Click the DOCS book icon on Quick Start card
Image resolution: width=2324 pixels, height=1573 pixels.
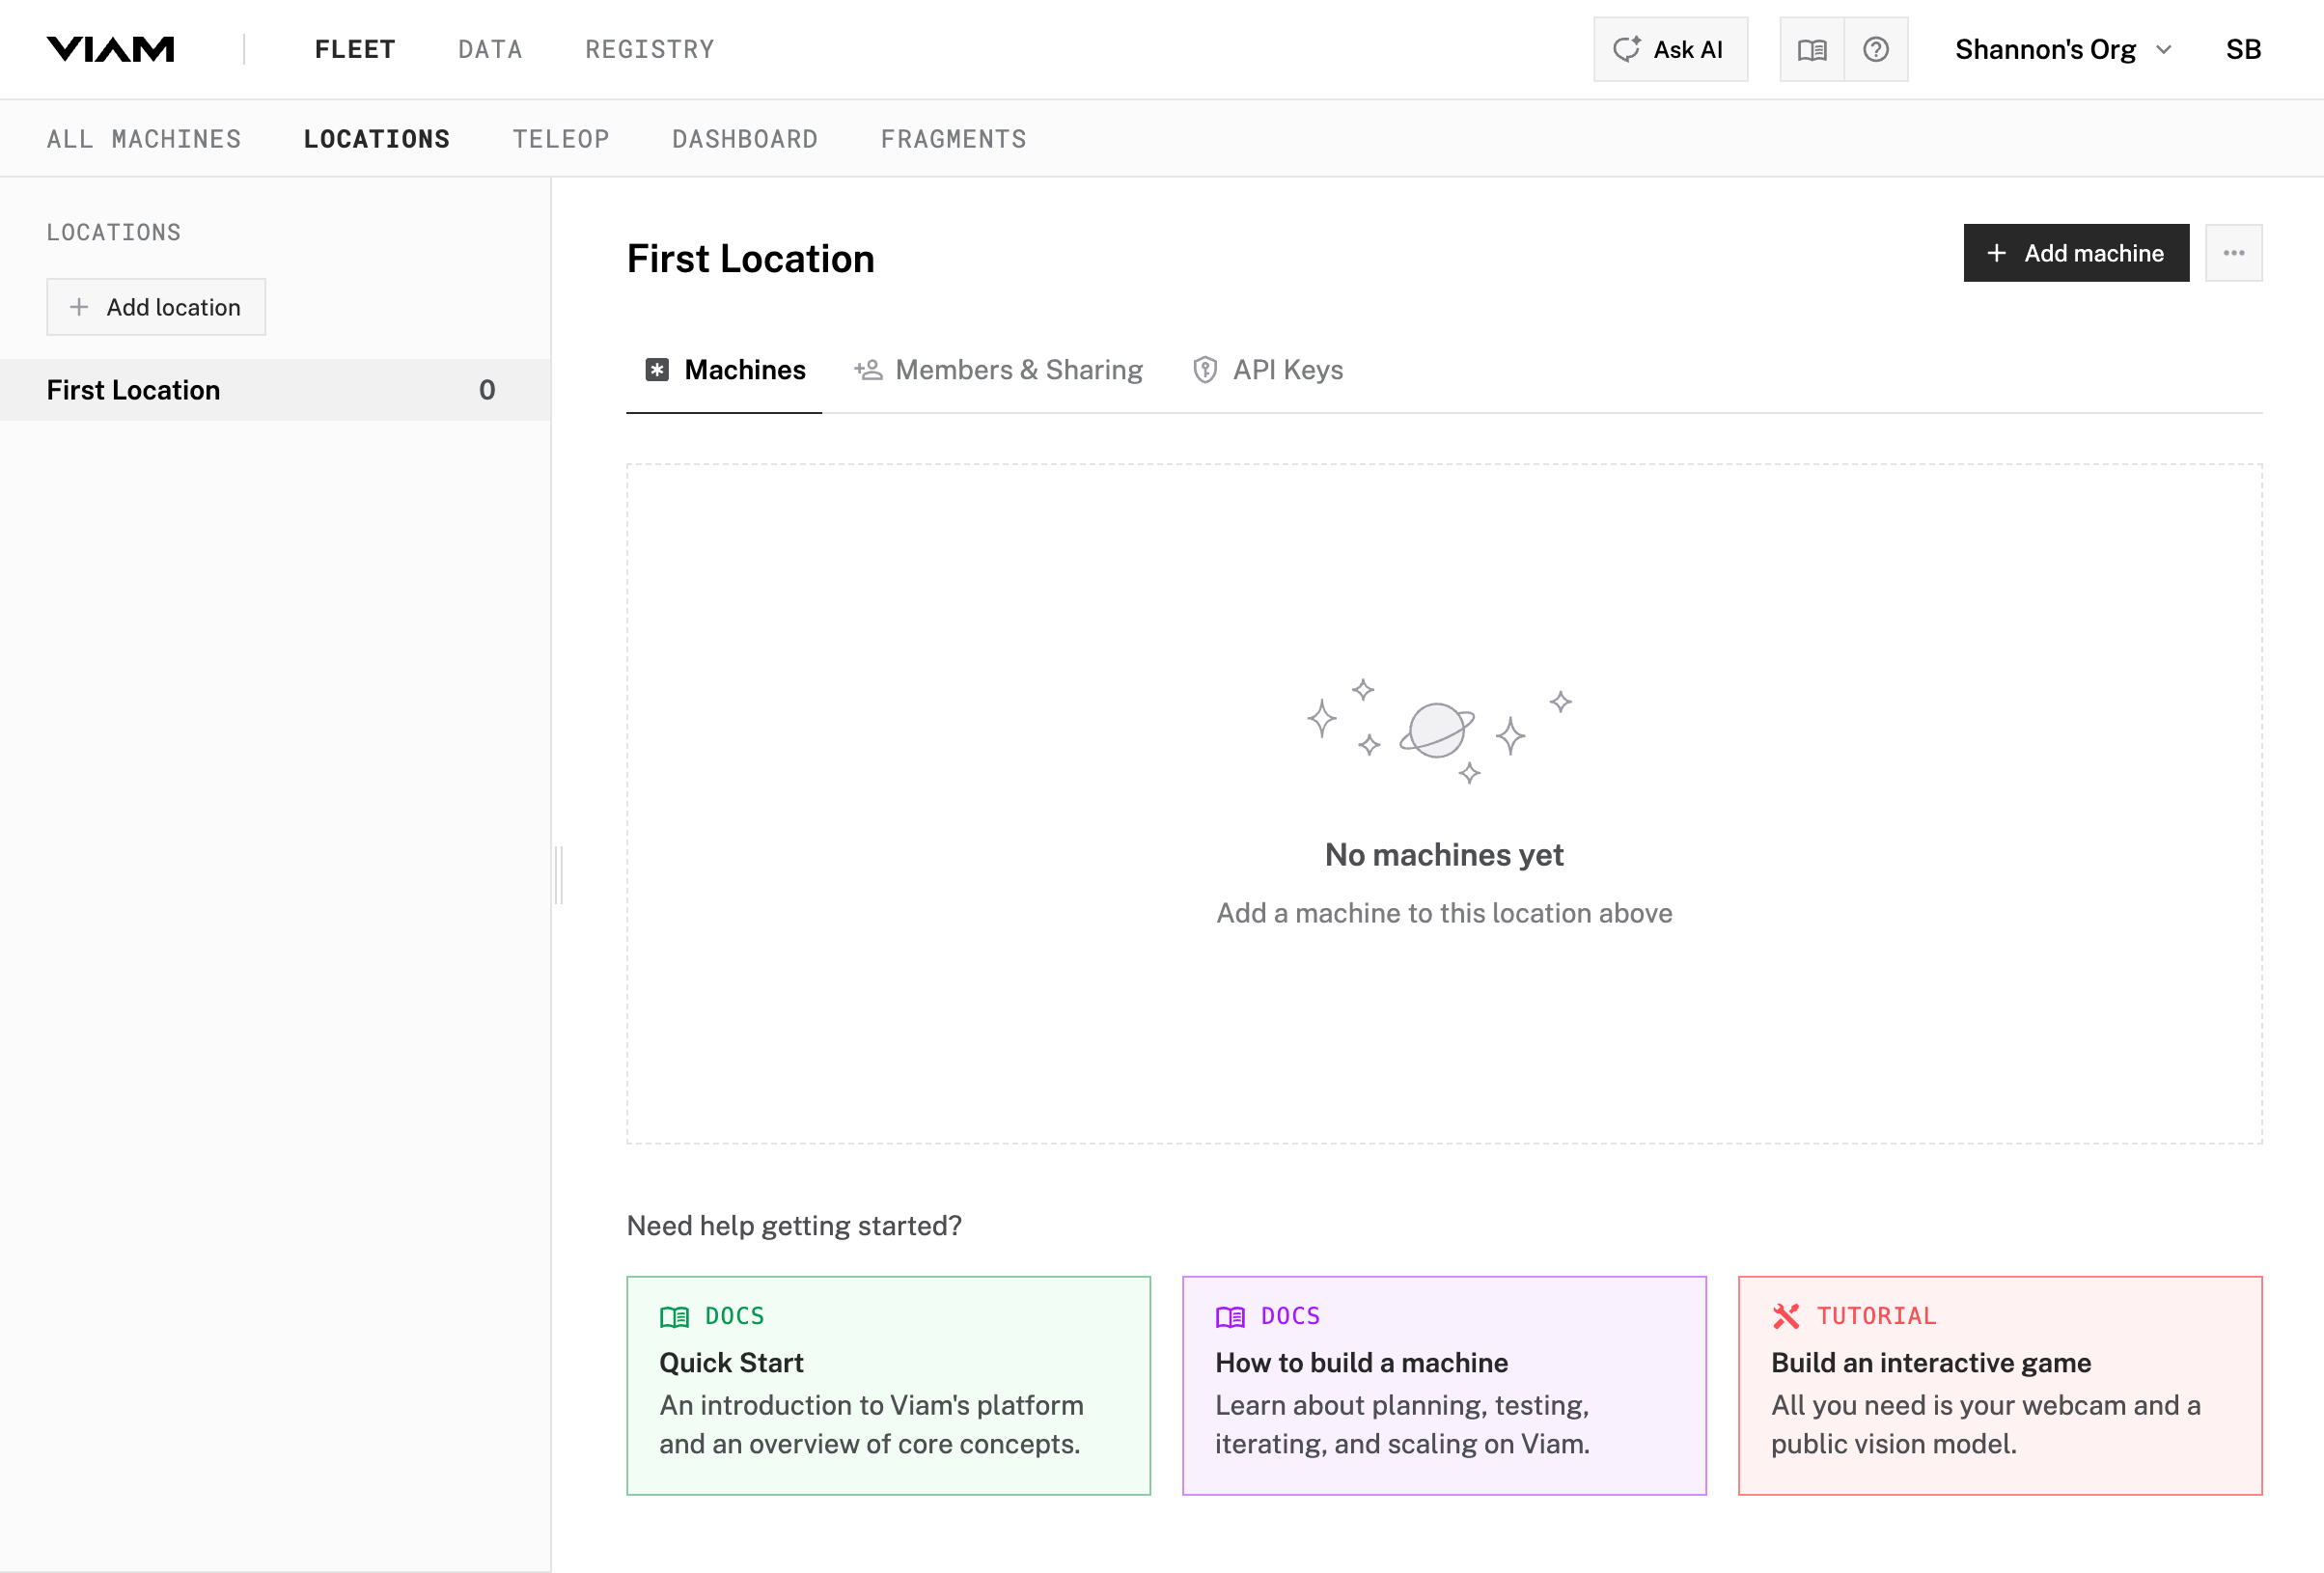675,1316
